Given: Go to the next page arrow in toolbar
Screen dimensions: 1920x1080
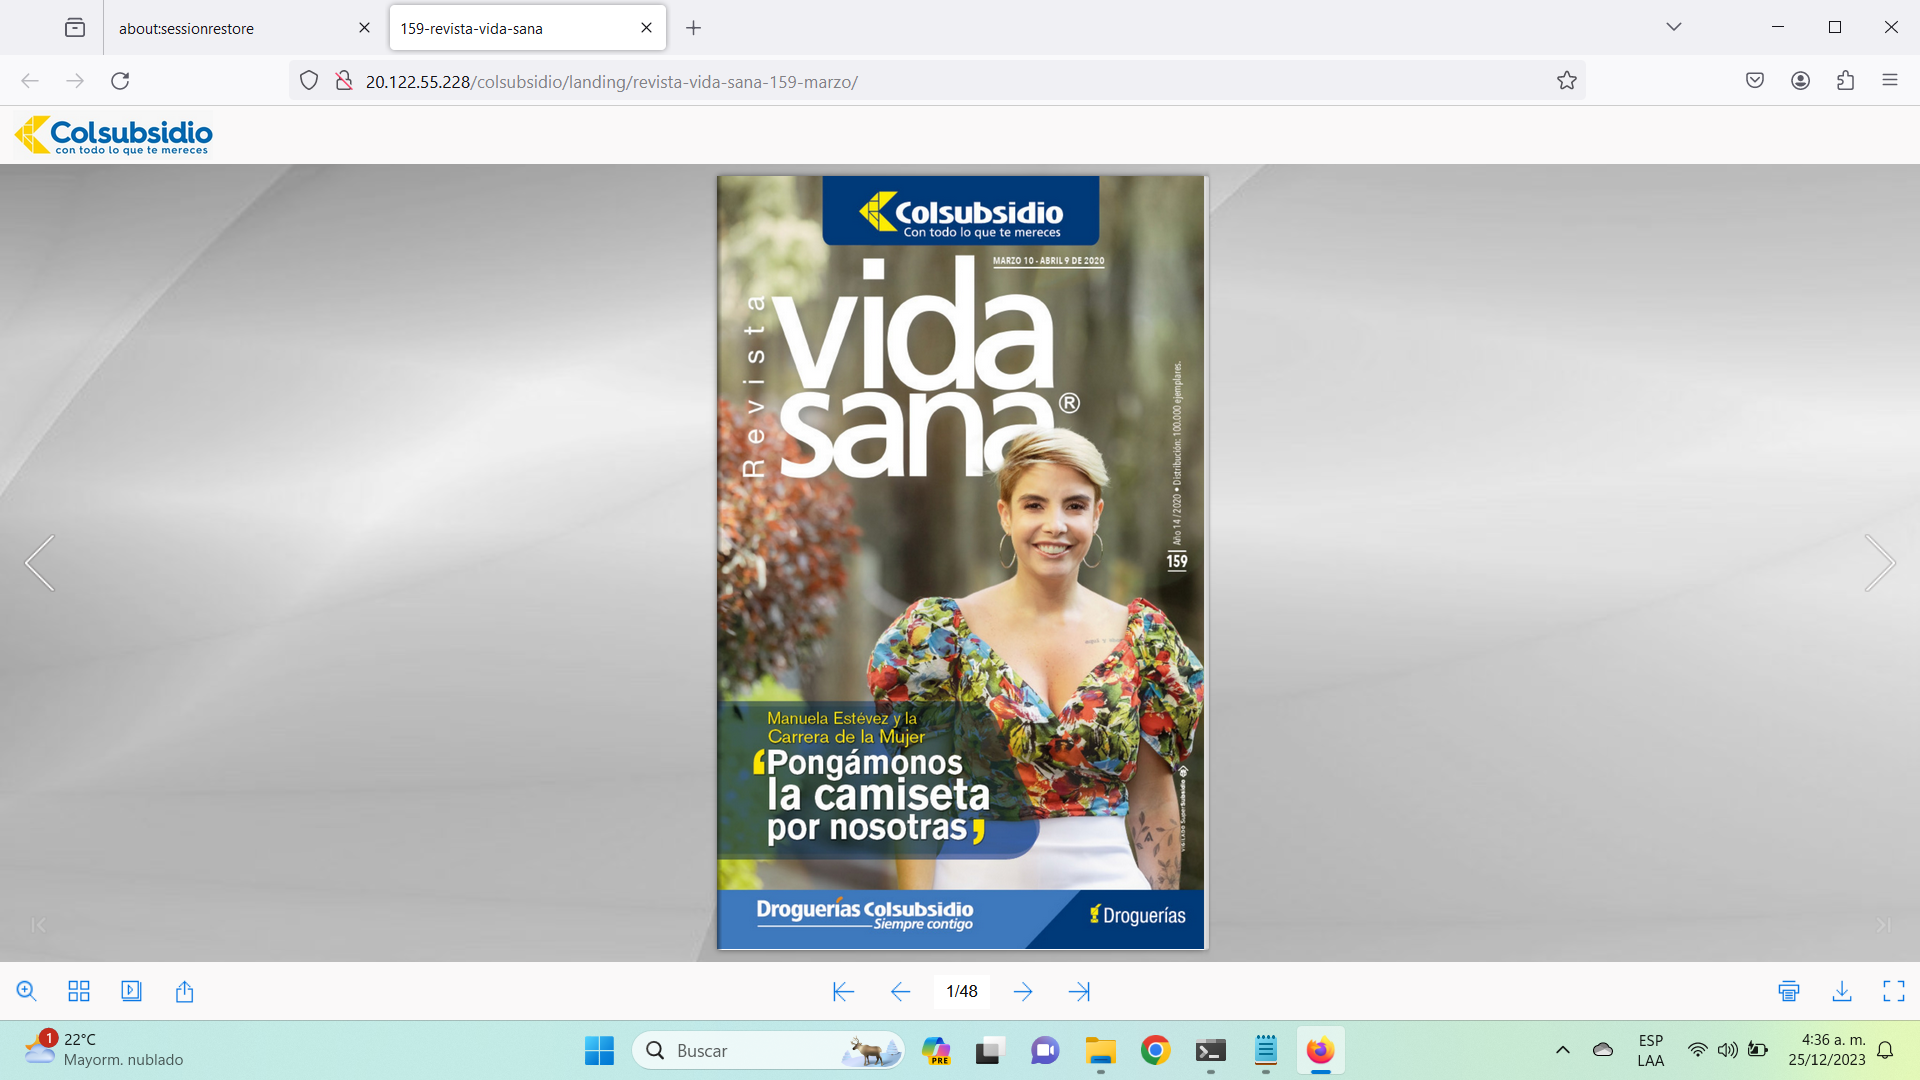Looking at the screenshot, I should tap(1023, 991).
